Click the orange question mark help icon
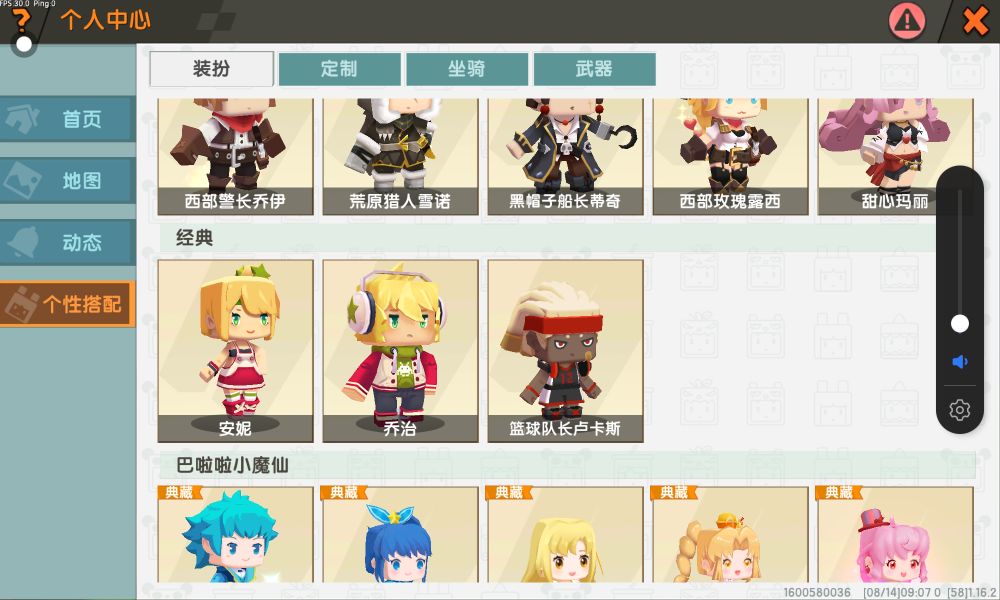1000x600 pixels. coord(21,19)
